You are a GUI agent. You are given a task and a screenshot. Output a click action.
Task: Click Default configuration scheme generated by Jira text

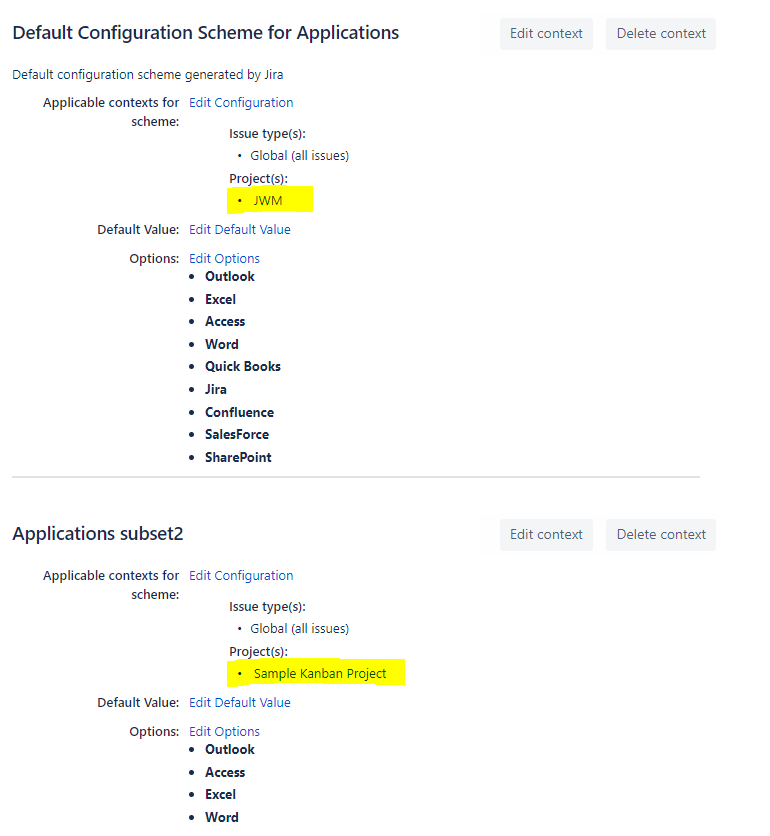pyautogui.click(x=148, y=75)
